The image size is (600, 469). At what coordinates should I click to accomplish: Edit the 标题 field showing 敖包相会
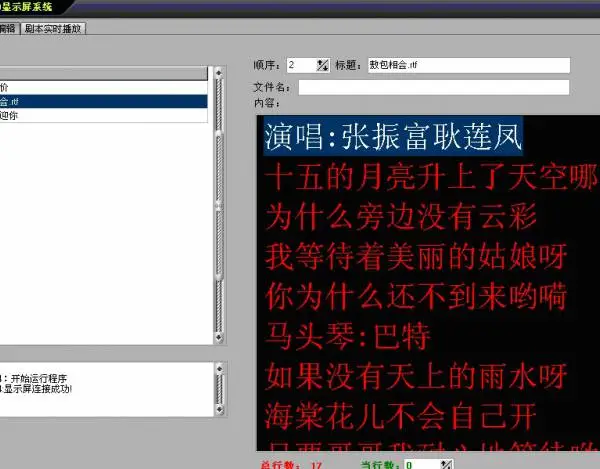point(469,65)
